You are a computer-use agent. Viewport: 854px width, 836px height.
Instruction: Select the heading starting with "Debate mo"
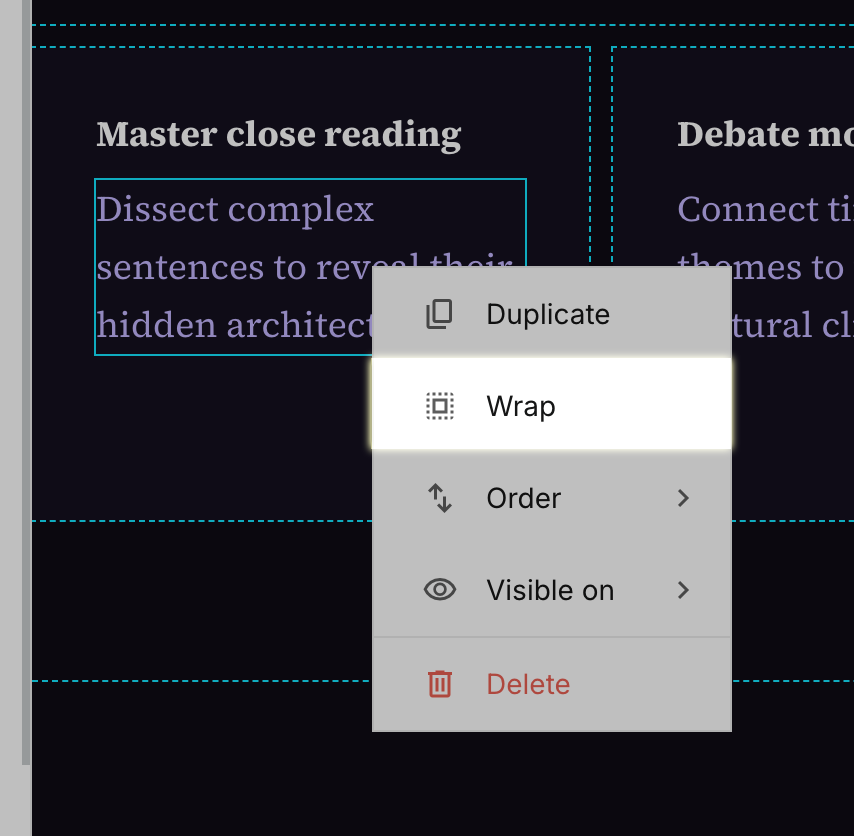(x=765, y=135)
